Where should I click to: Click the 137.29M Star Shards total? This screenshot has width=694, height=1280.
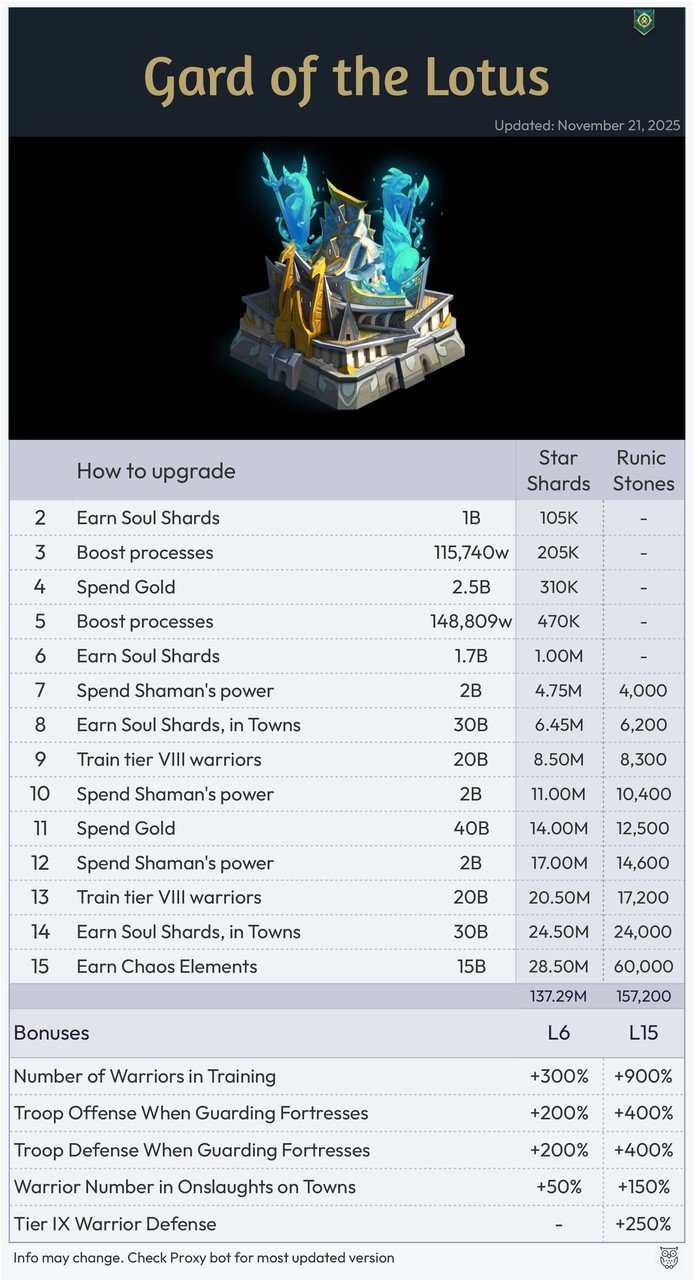pos(558,997)
